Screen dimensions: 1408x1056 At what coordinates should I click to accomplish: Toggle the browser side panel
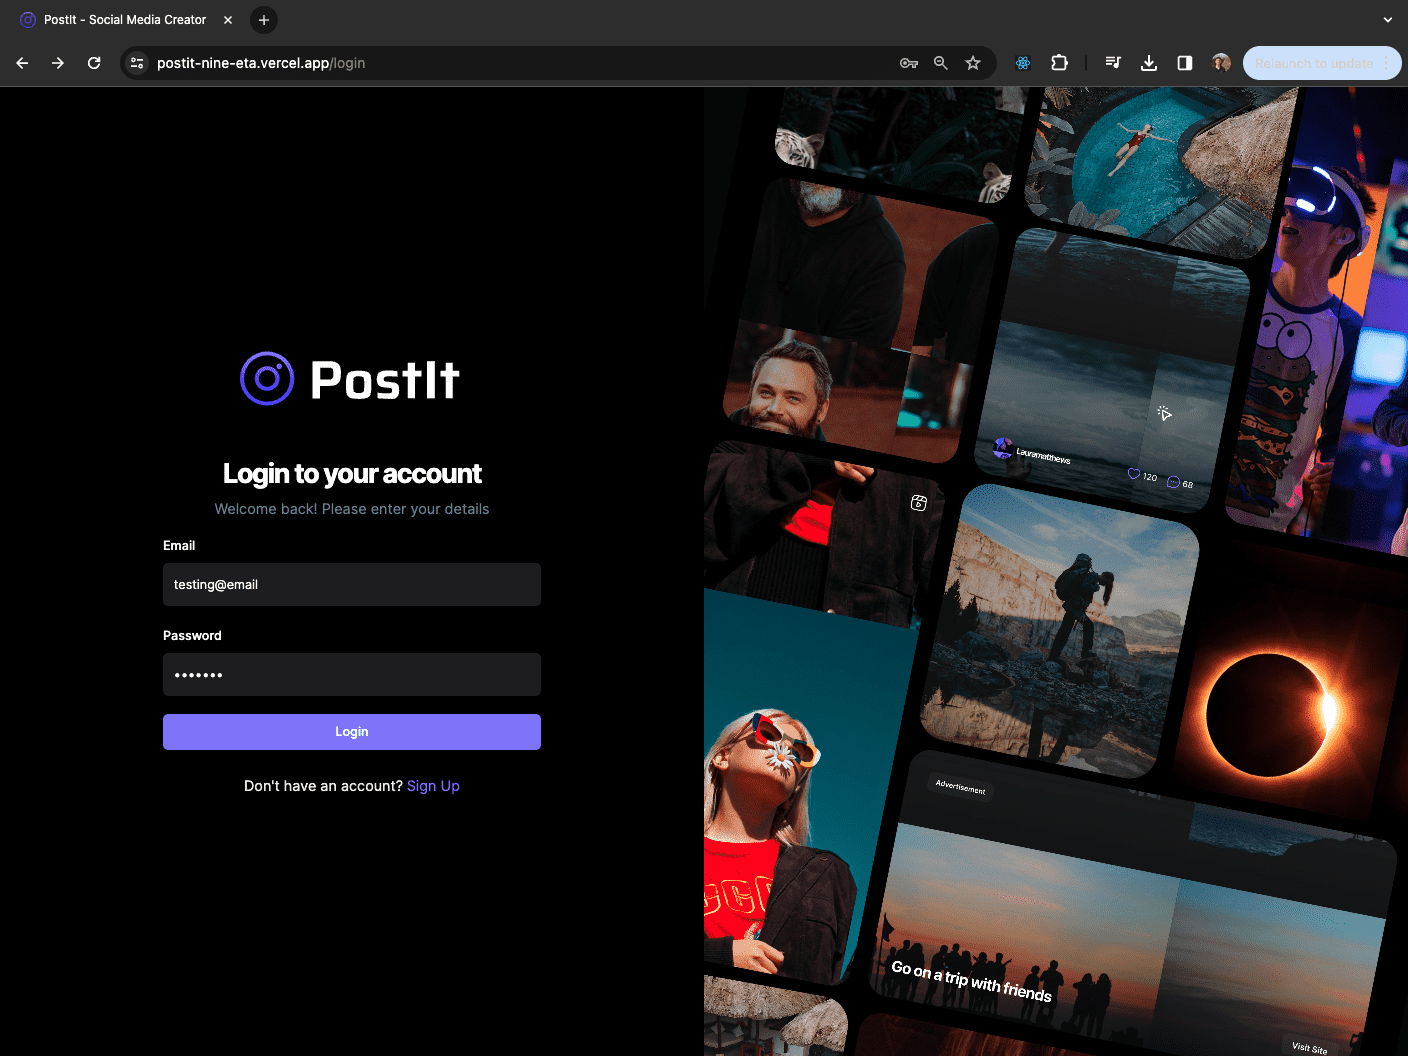(1185, 63)
